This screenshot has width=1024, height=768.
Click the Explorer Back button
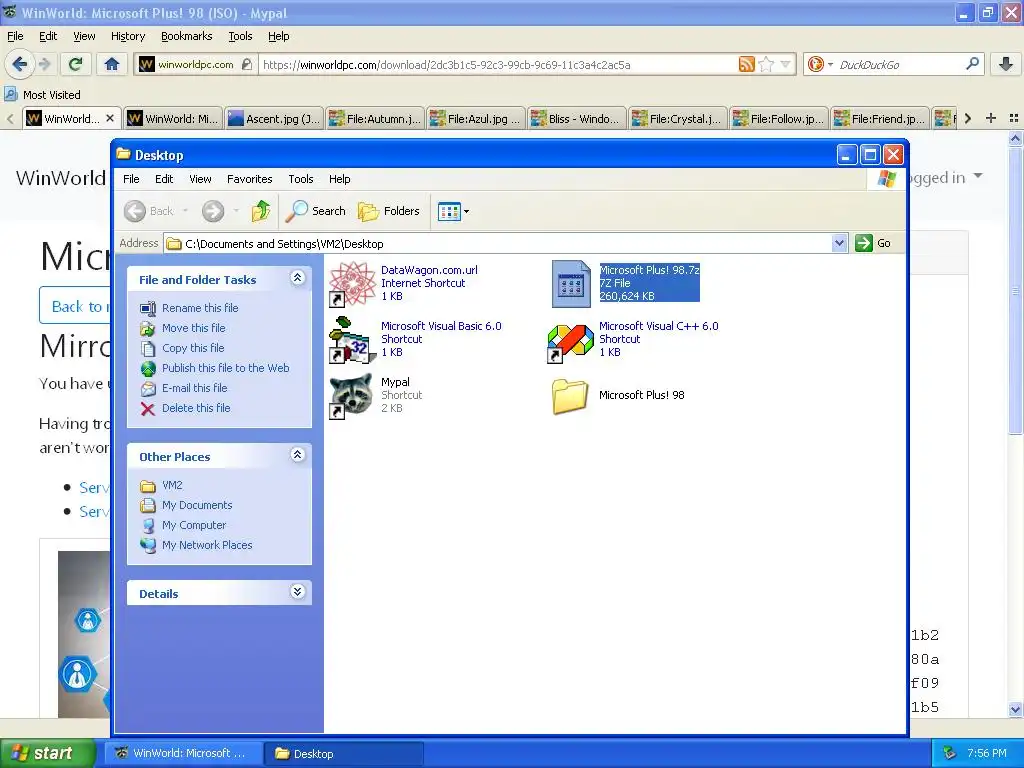(149, 211)
